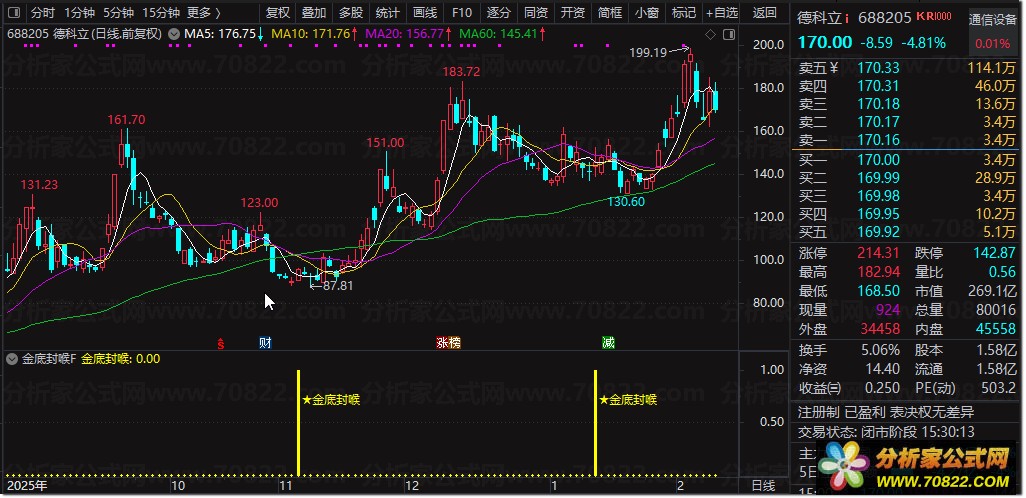Image resolution: width=1026 pixels, height=498 pixels.
Task: Open 统计 statistics tool
Action: [388, 12]
